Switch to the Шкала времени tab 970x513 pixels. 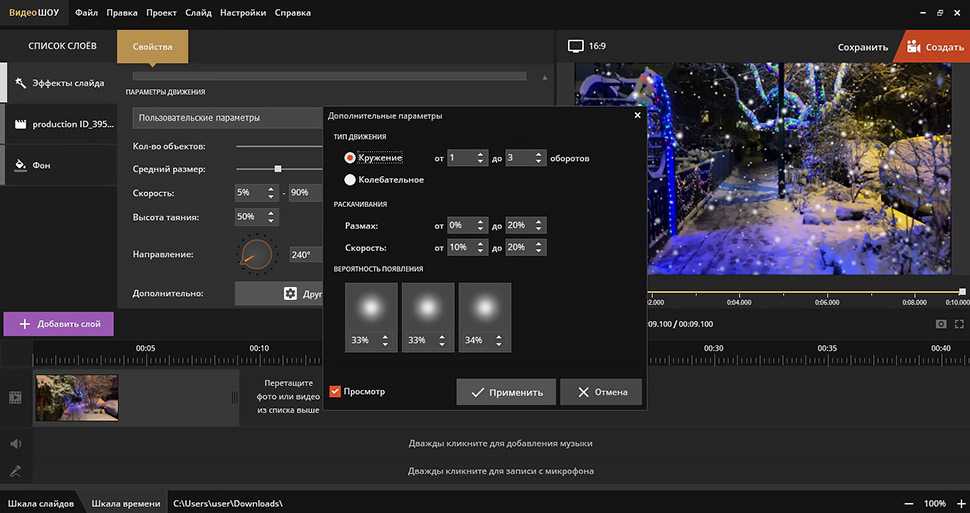[126, 503]
